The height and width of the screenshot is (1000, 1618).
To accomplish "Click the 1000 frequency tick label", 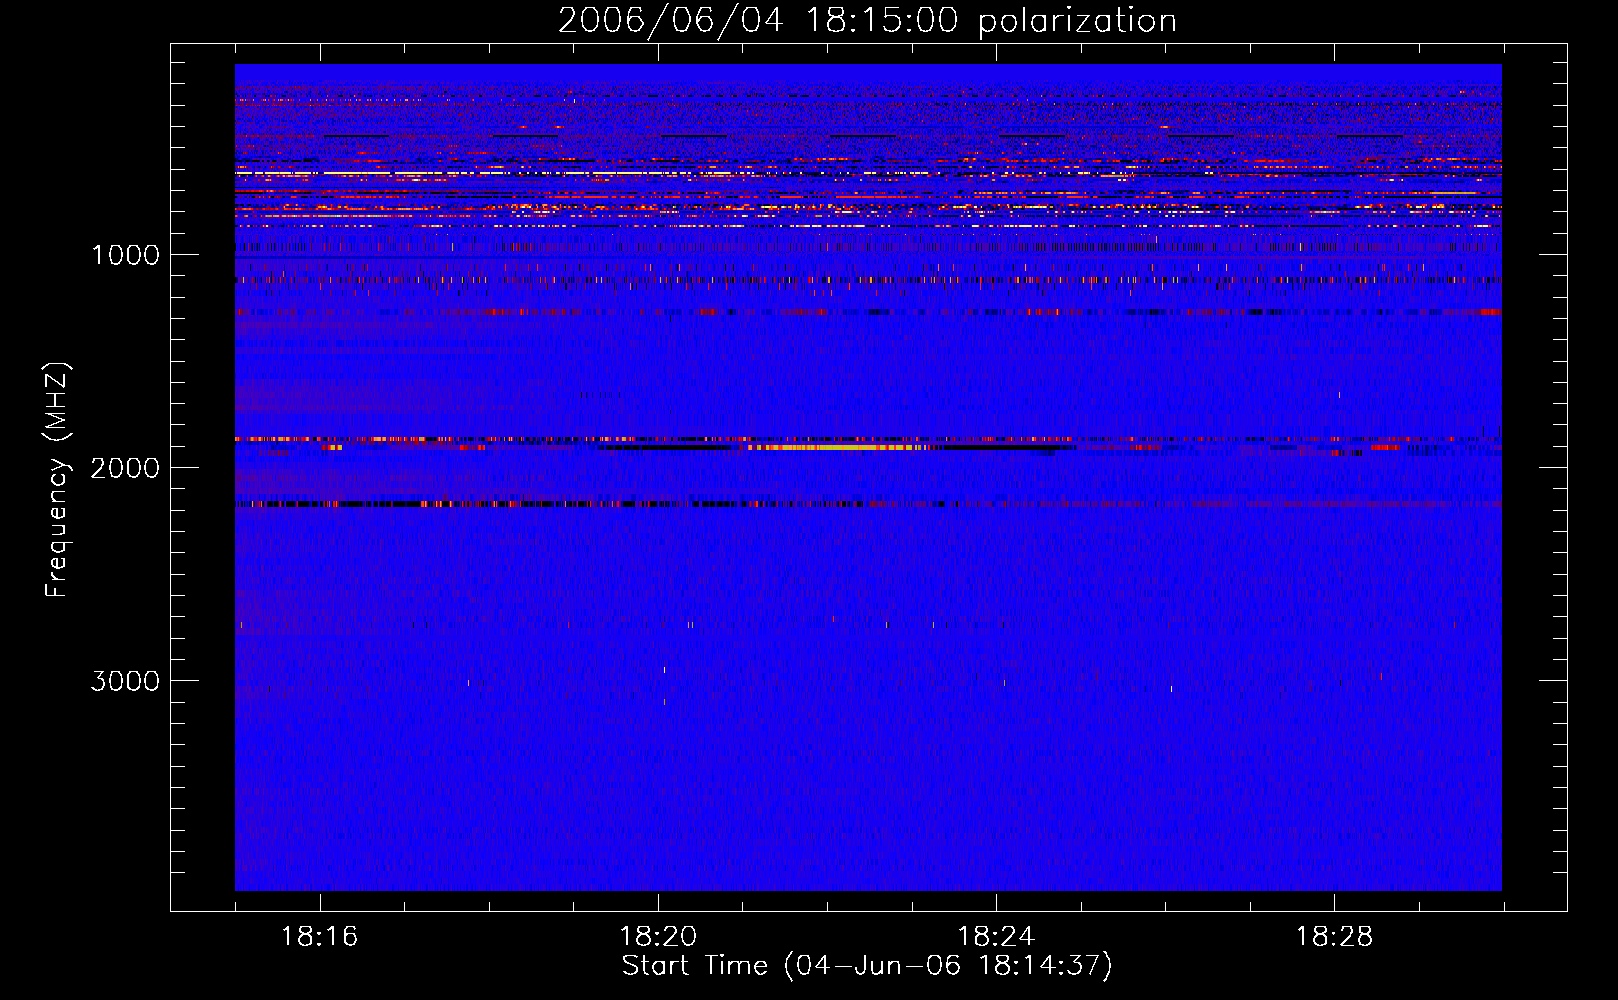I will [x=125, y=255].
